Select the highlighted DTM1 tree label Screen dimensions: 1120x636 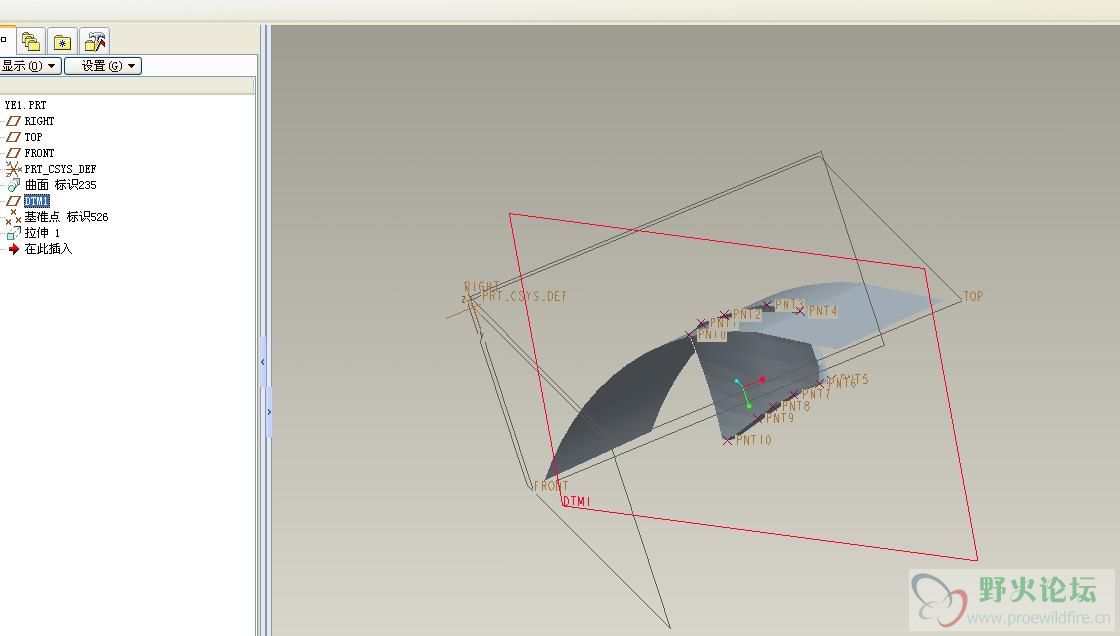[36, 201]
